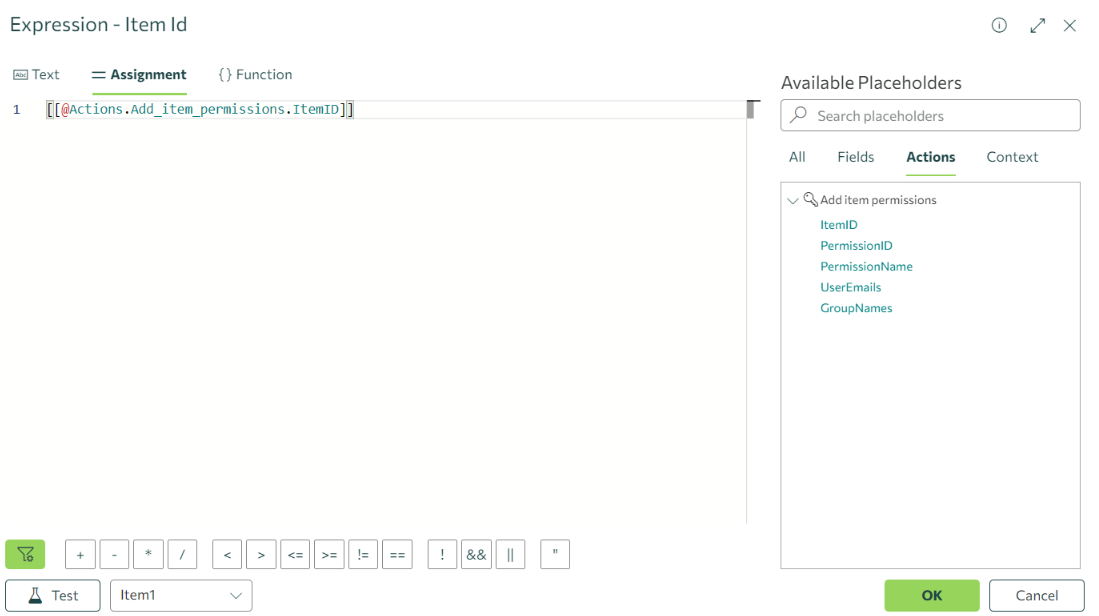The height and width of the screenshot is (616, 1099).
Task: Insert the plus operator
Action: 80,554
